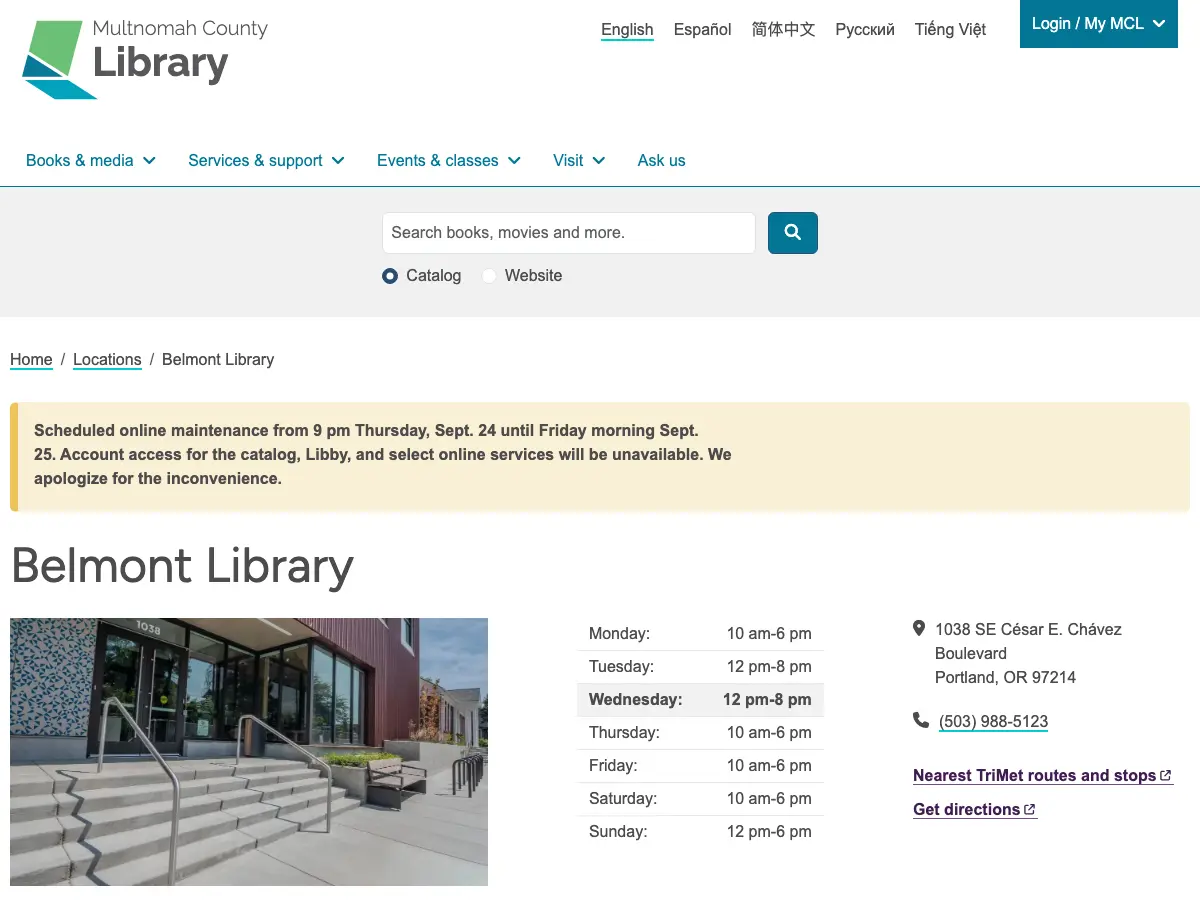The image size is (1200, 900).
Task: Click the phone icon beside (503) 988-5123
Action: point(920,720)
